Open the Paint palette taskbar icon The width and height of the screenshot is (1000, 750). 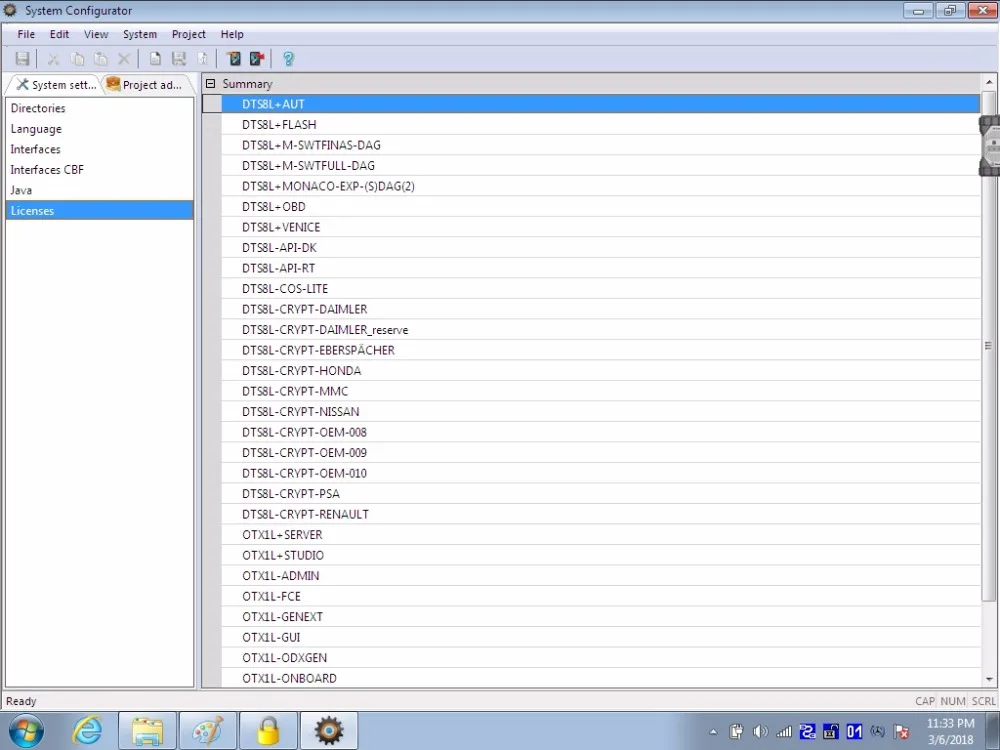208,731
